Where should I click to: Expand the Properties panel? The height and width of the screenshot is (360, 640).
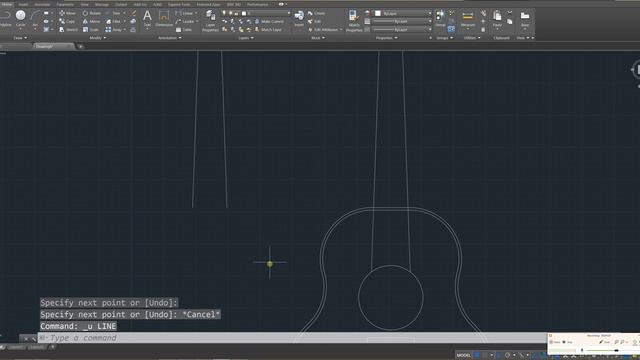click(387, 38)
